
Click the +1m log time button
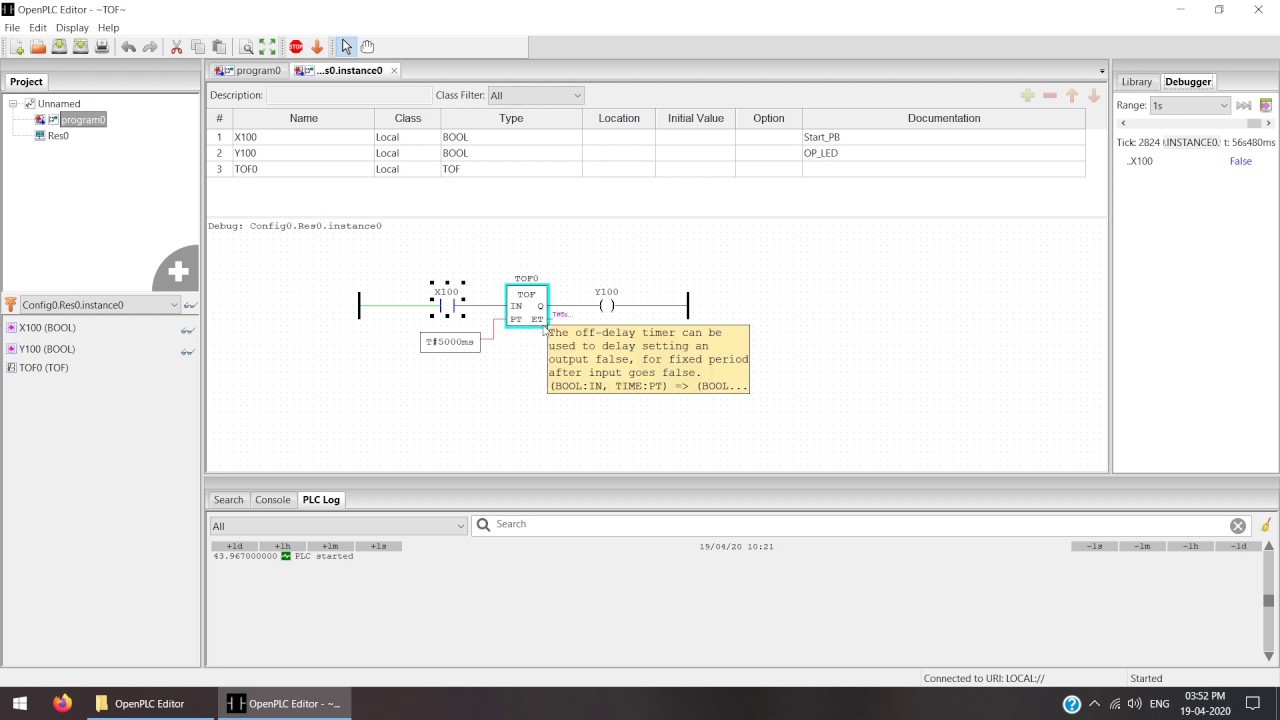click(330, 546)
